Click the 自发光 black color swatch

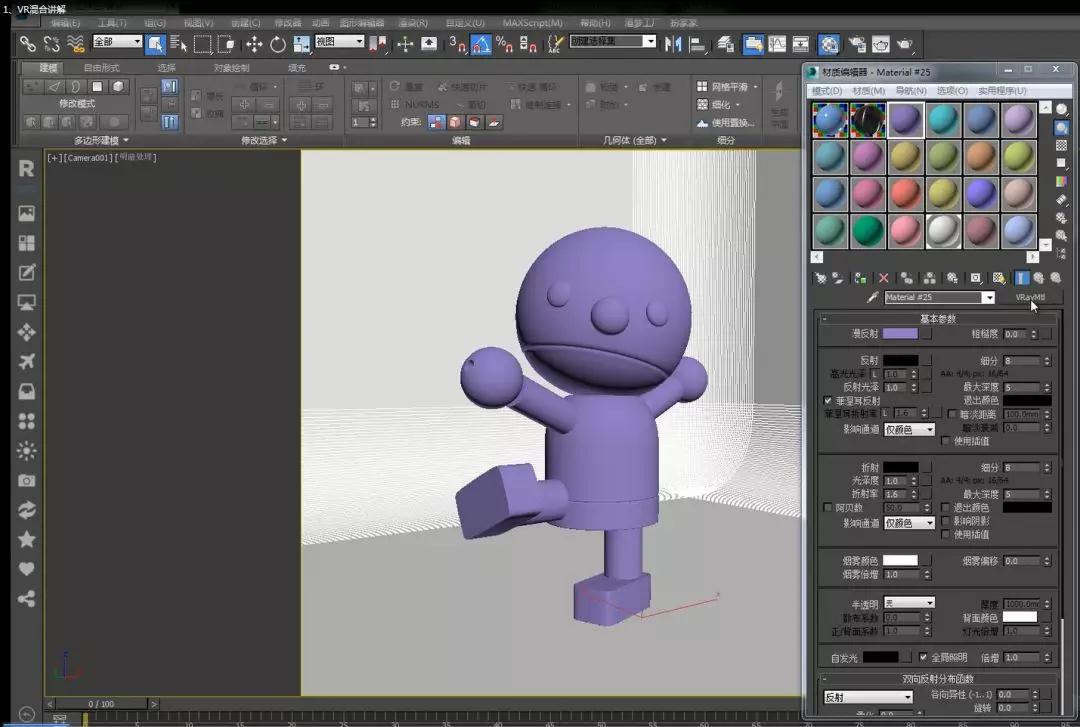(880, 657)
